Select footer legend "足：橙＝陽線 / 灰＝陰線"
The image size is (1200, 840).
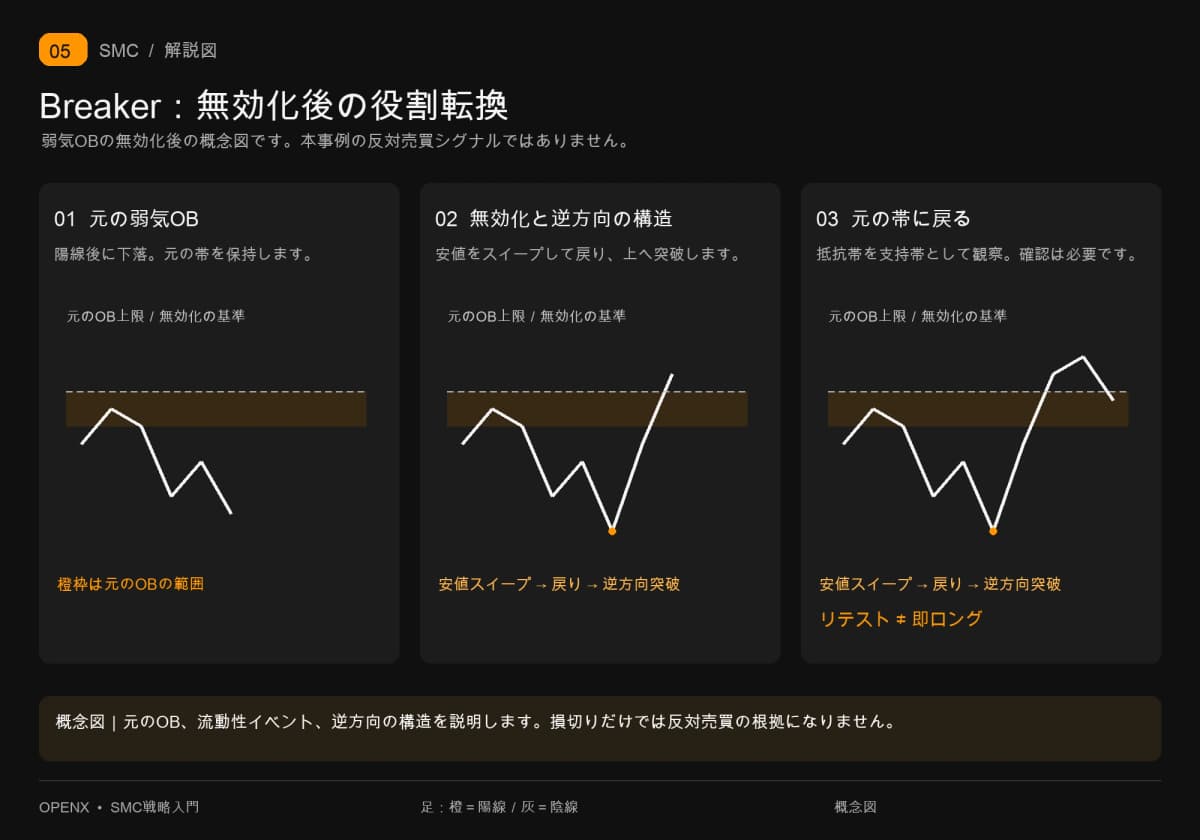(x=499, y=806)
